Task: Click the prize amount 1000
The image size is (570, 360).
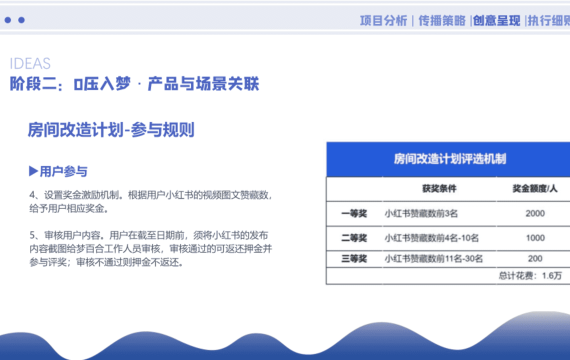Action: [535, 238]
